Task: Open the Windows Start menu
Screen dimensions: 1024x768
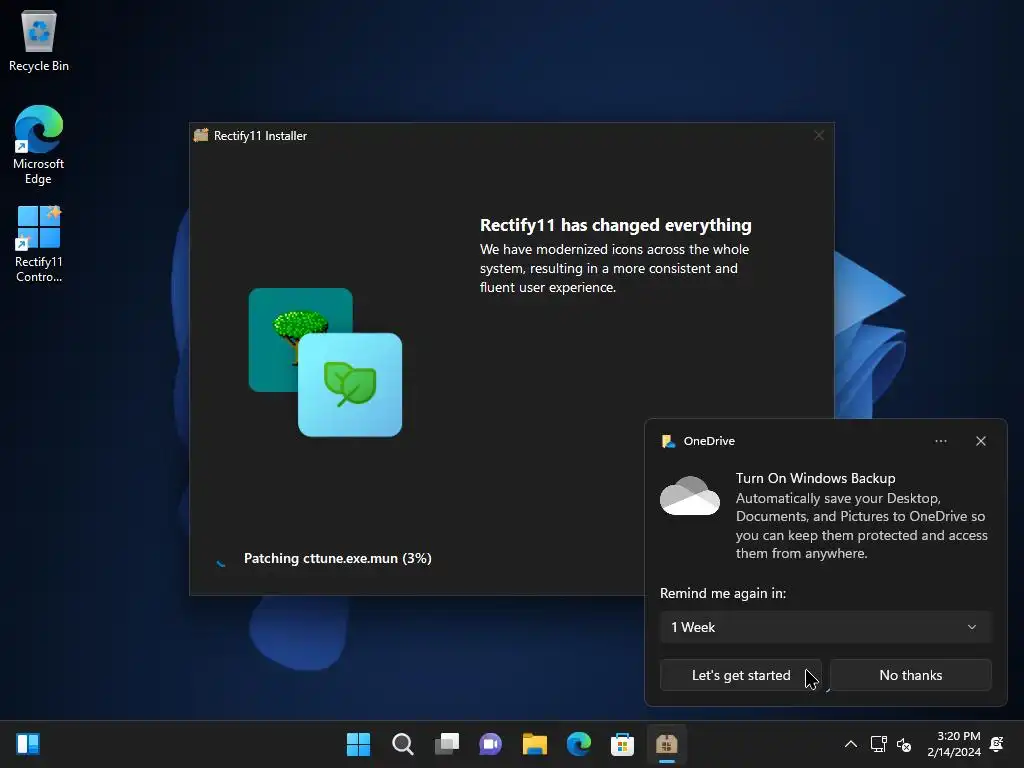Action: 358,744
